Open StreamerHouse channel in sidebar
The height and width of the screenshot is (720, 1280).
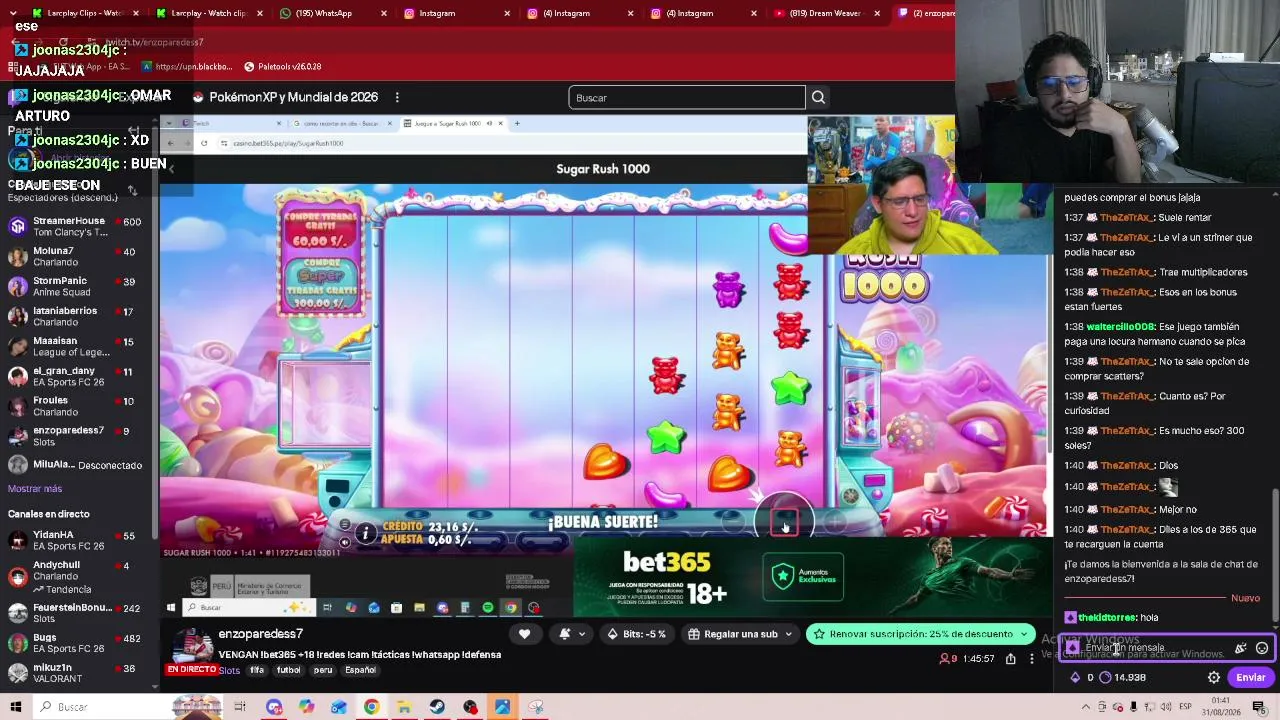78,226
